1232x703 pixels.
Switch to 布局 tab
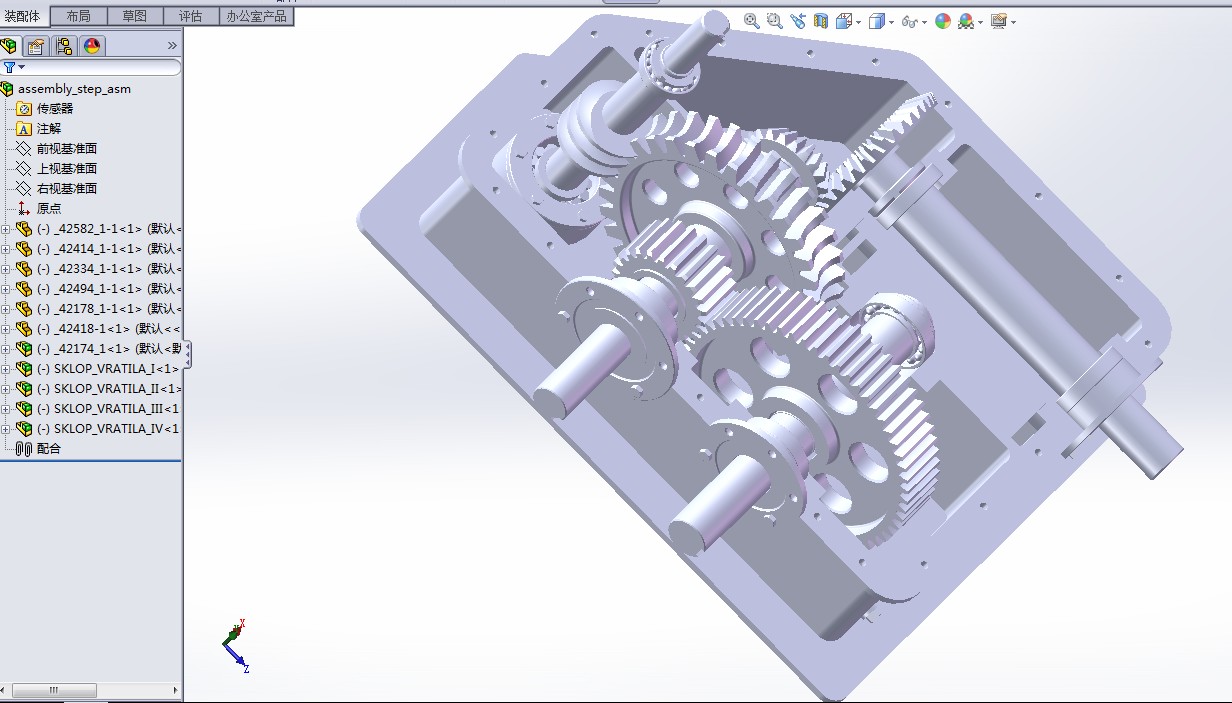pos(77,16)
